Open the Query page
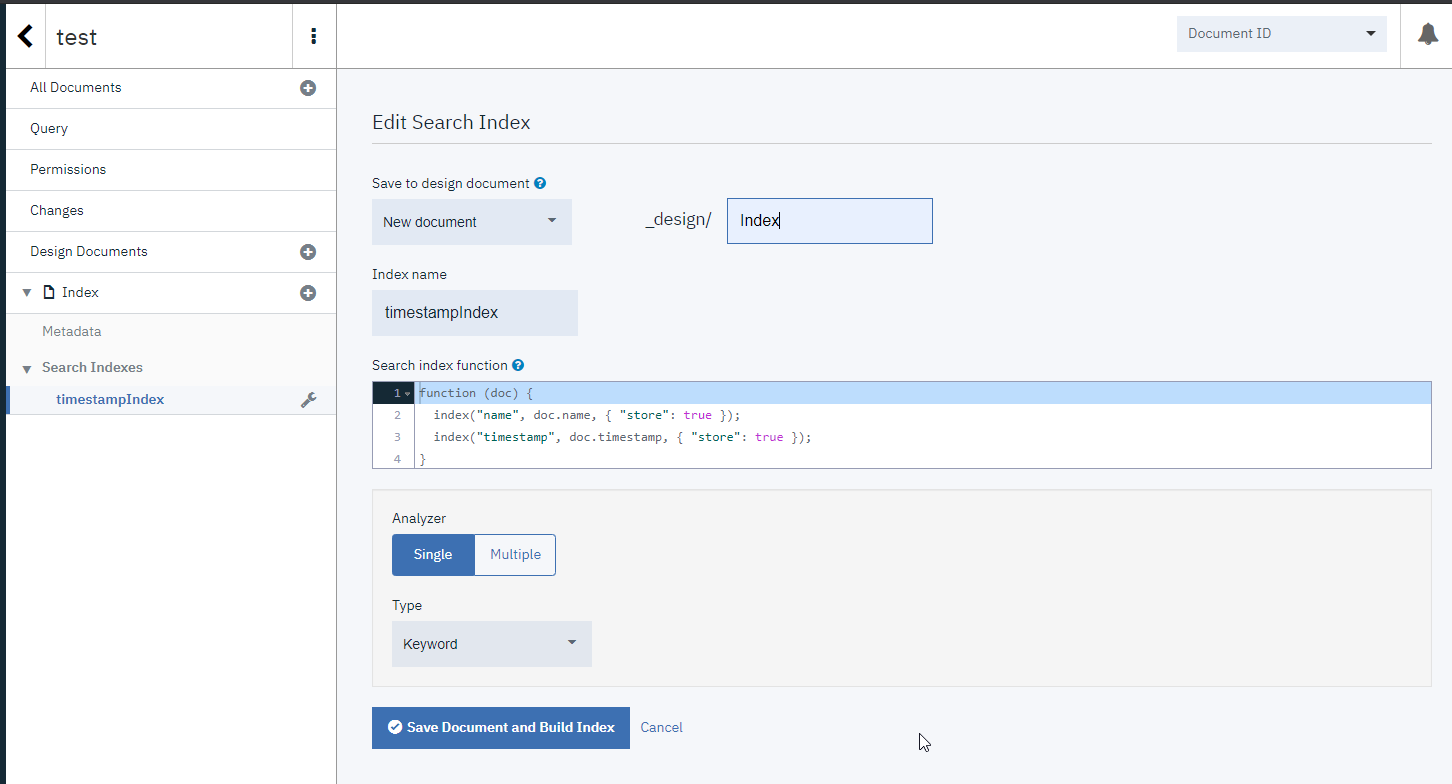Image resolution: width=1452 pixels, height=784 pixels. tap(49, 129)
